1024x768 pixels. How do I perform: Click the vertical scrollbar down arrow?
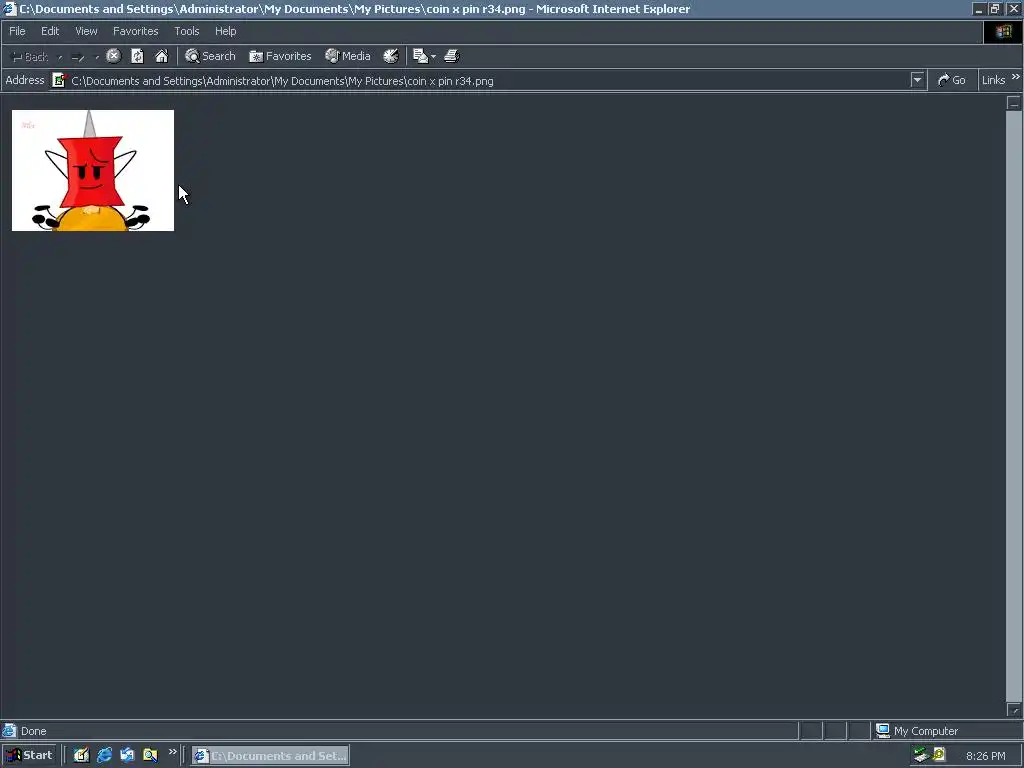pyautogui.click(x=1014, y=710)
